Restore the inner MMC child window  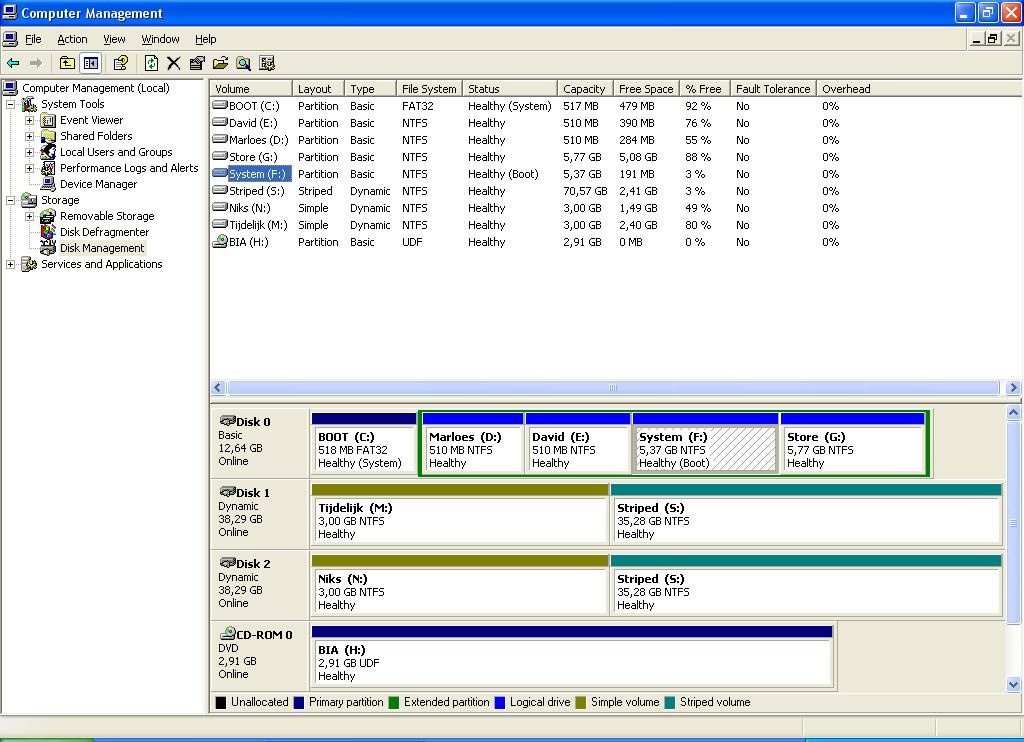[x=993, y=39]
